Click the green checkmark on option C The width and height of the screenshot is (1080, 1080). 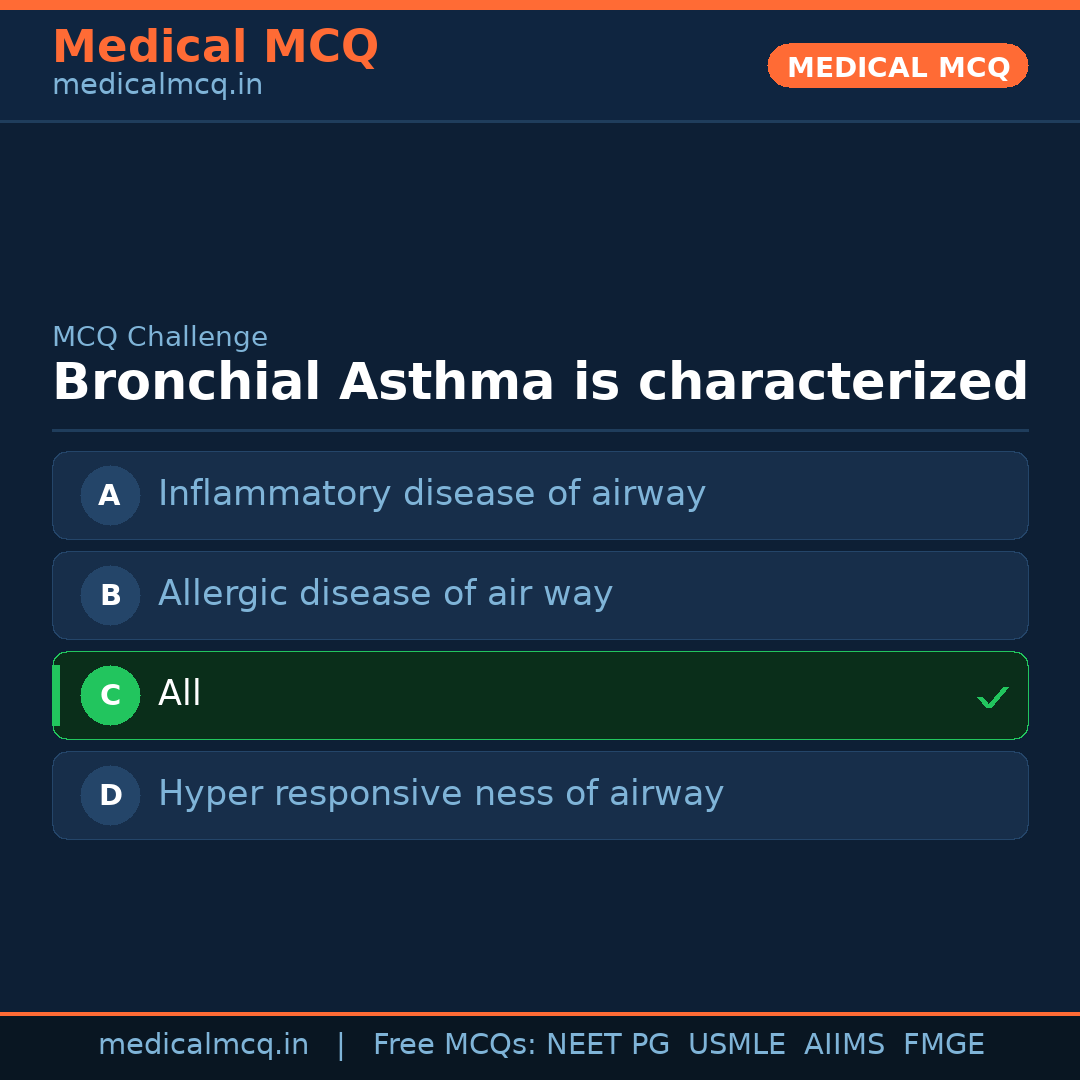[992, 697]
